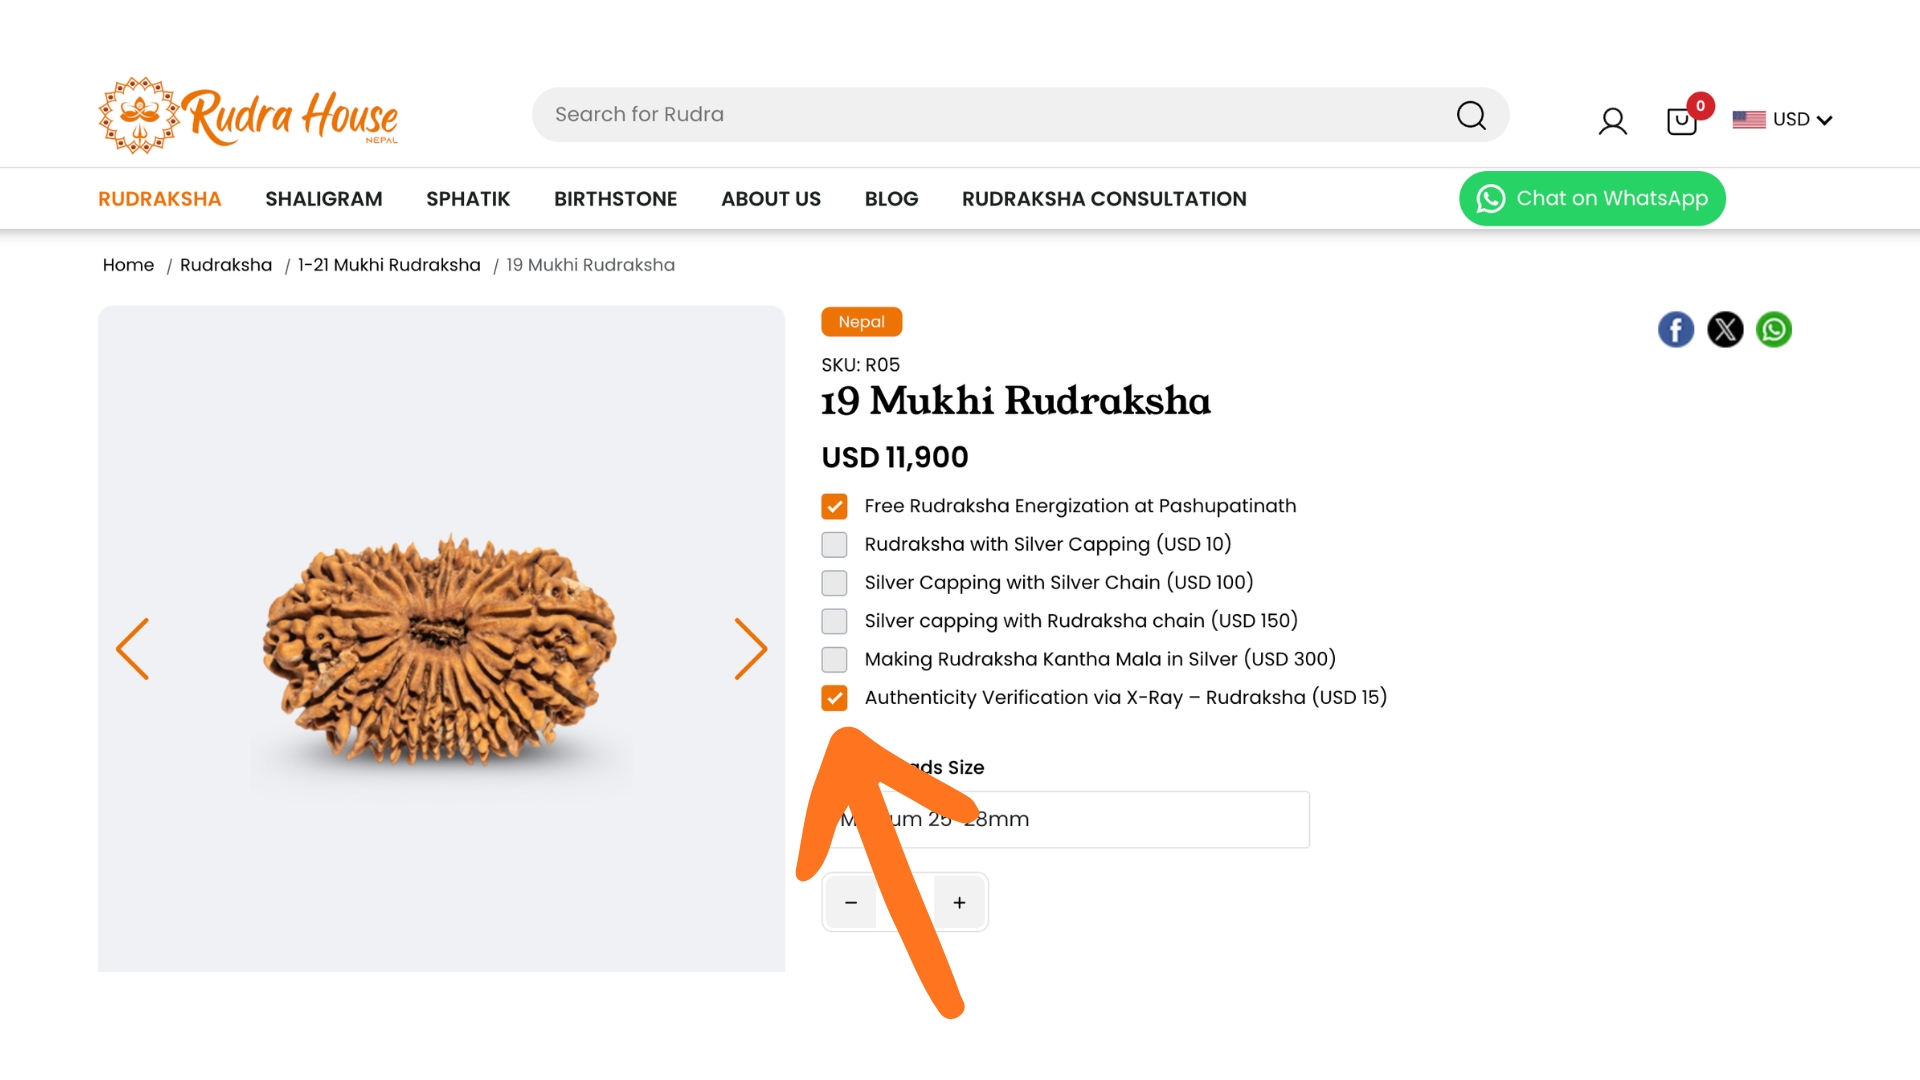Image resolution: width=1920 pixels, height=1080 pixels.
Task: Tick Making Rudraksha Kantha Mala in Silver
Action: (x=834, y=660)
